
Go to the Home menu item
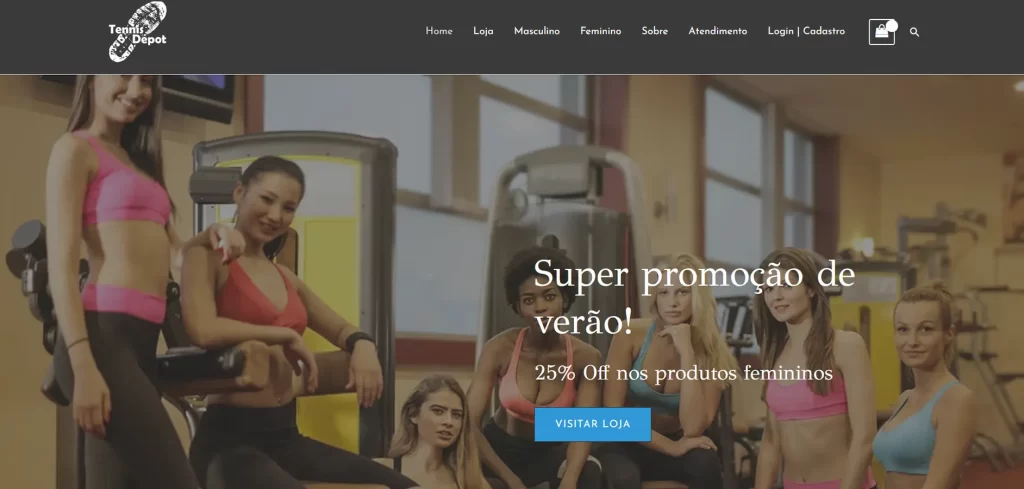point(439,31)
